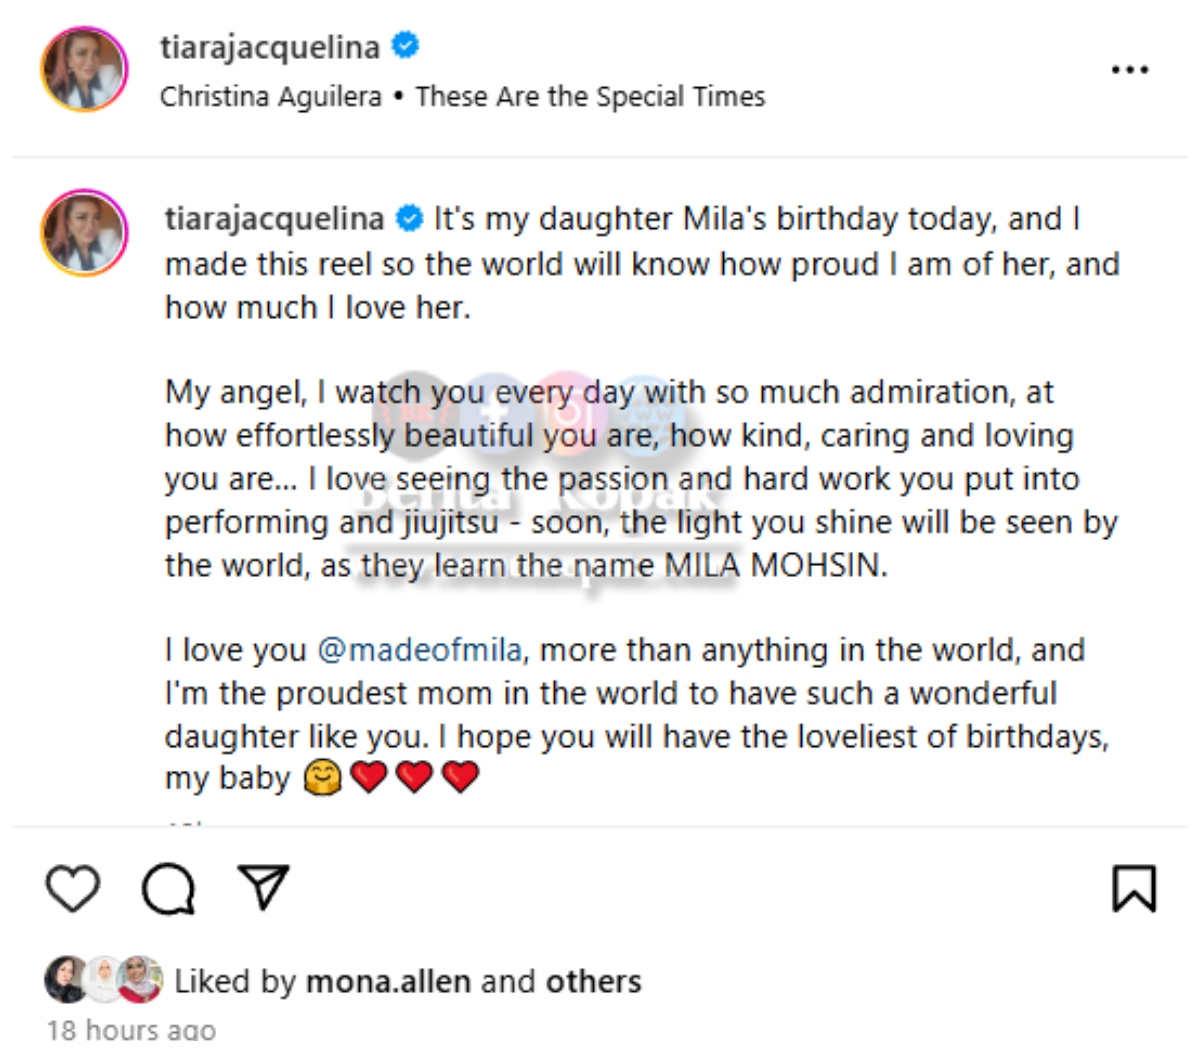
Task: Open the three-dot more options menu
Action: click(x=1130, y=70)
